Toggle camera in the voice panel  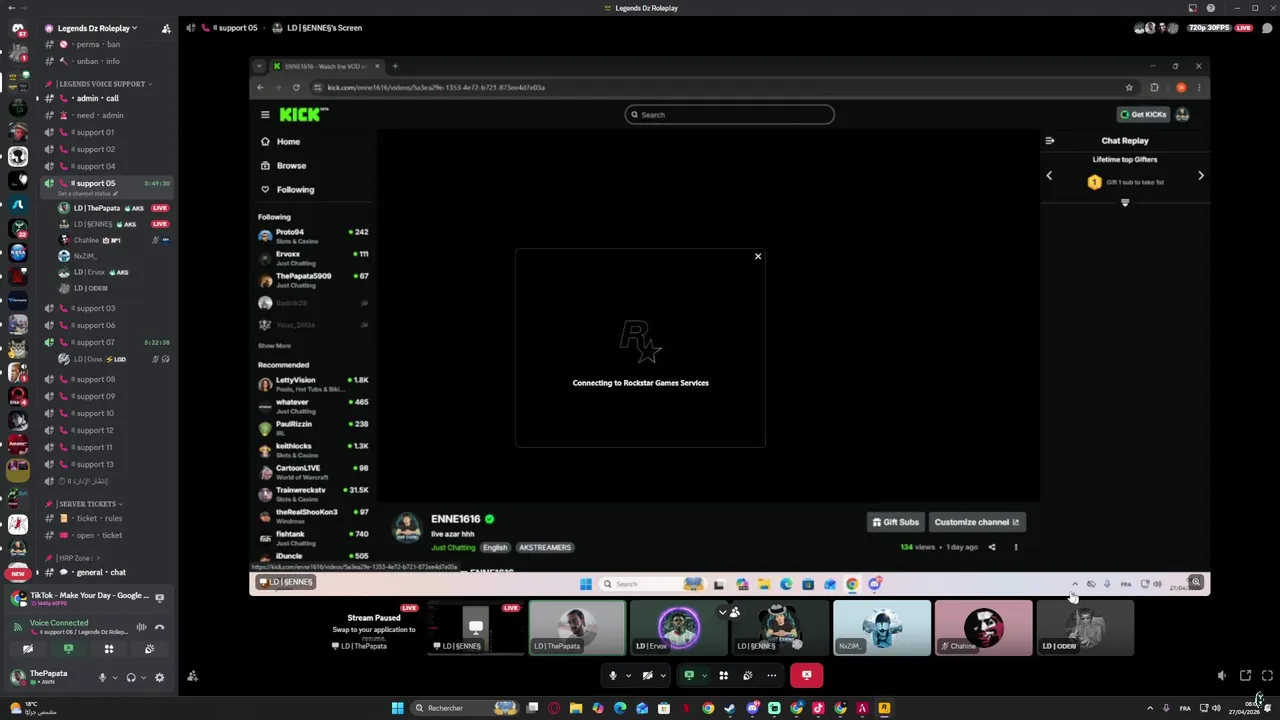click(x=28, y=649)
